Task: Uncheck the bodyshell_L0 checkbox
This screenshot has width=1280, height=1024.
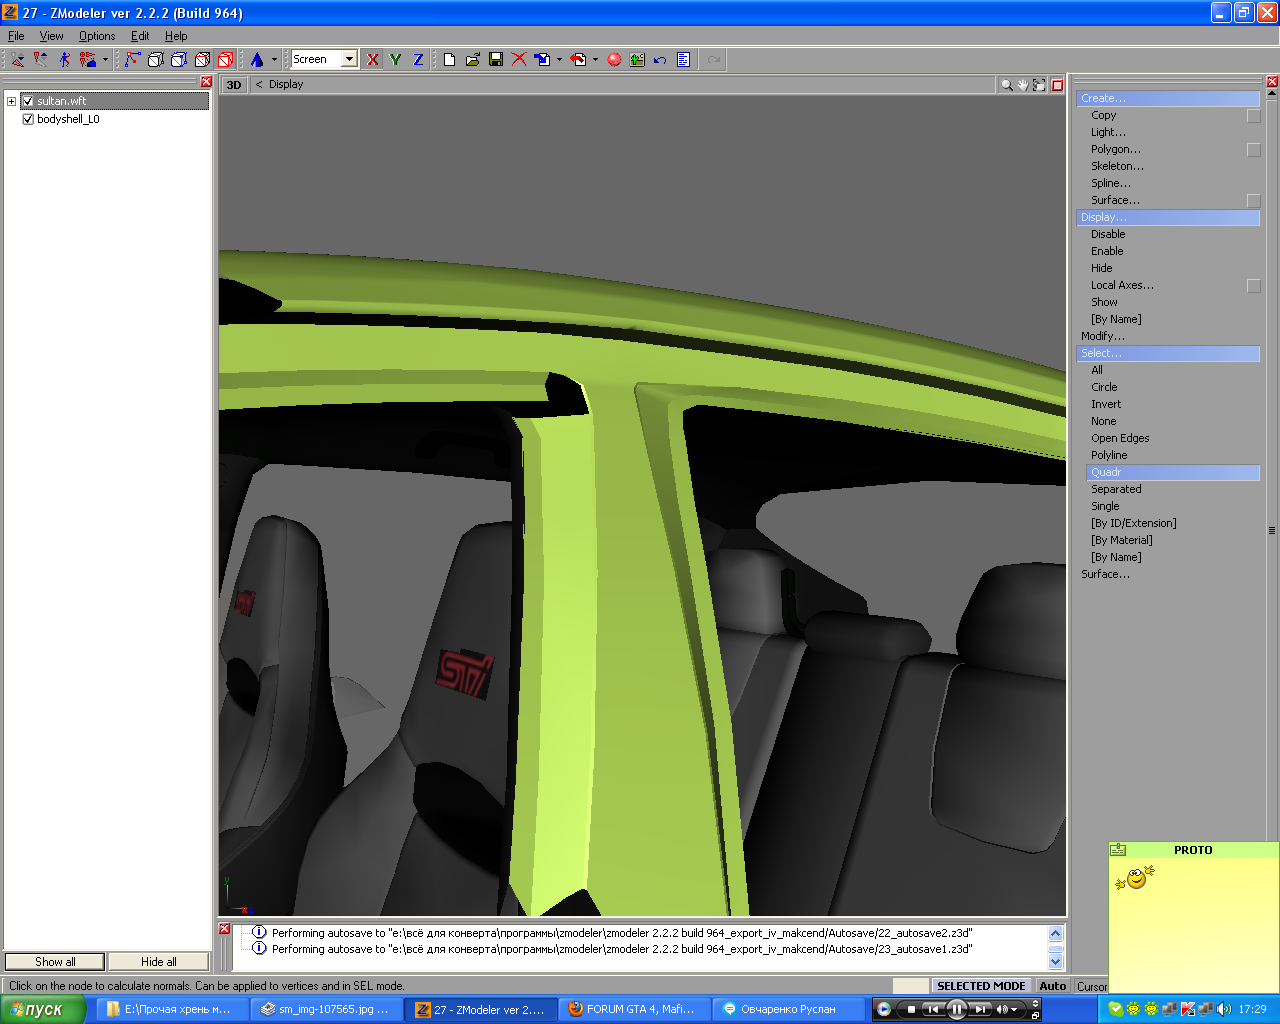Action: 28,119
